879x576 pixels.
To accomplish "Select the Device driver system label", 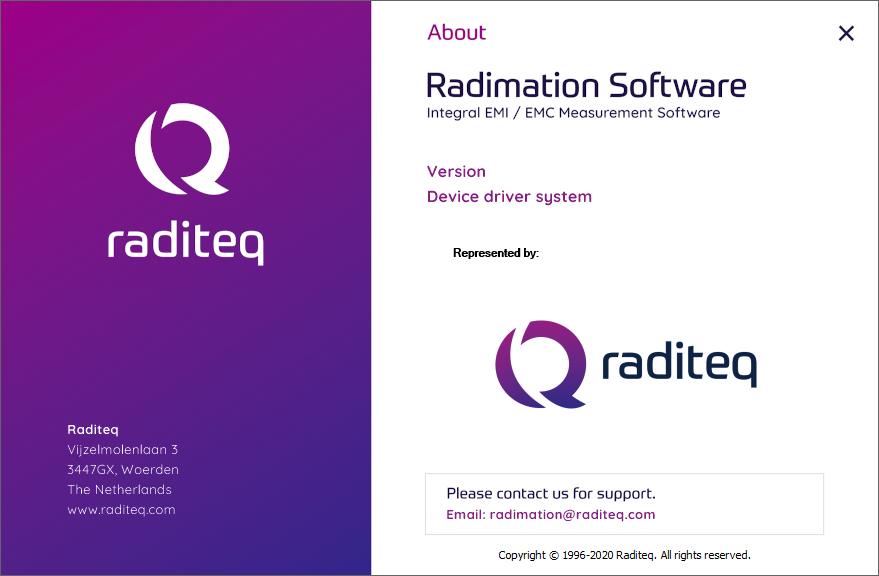I will [x=509, y=196].
